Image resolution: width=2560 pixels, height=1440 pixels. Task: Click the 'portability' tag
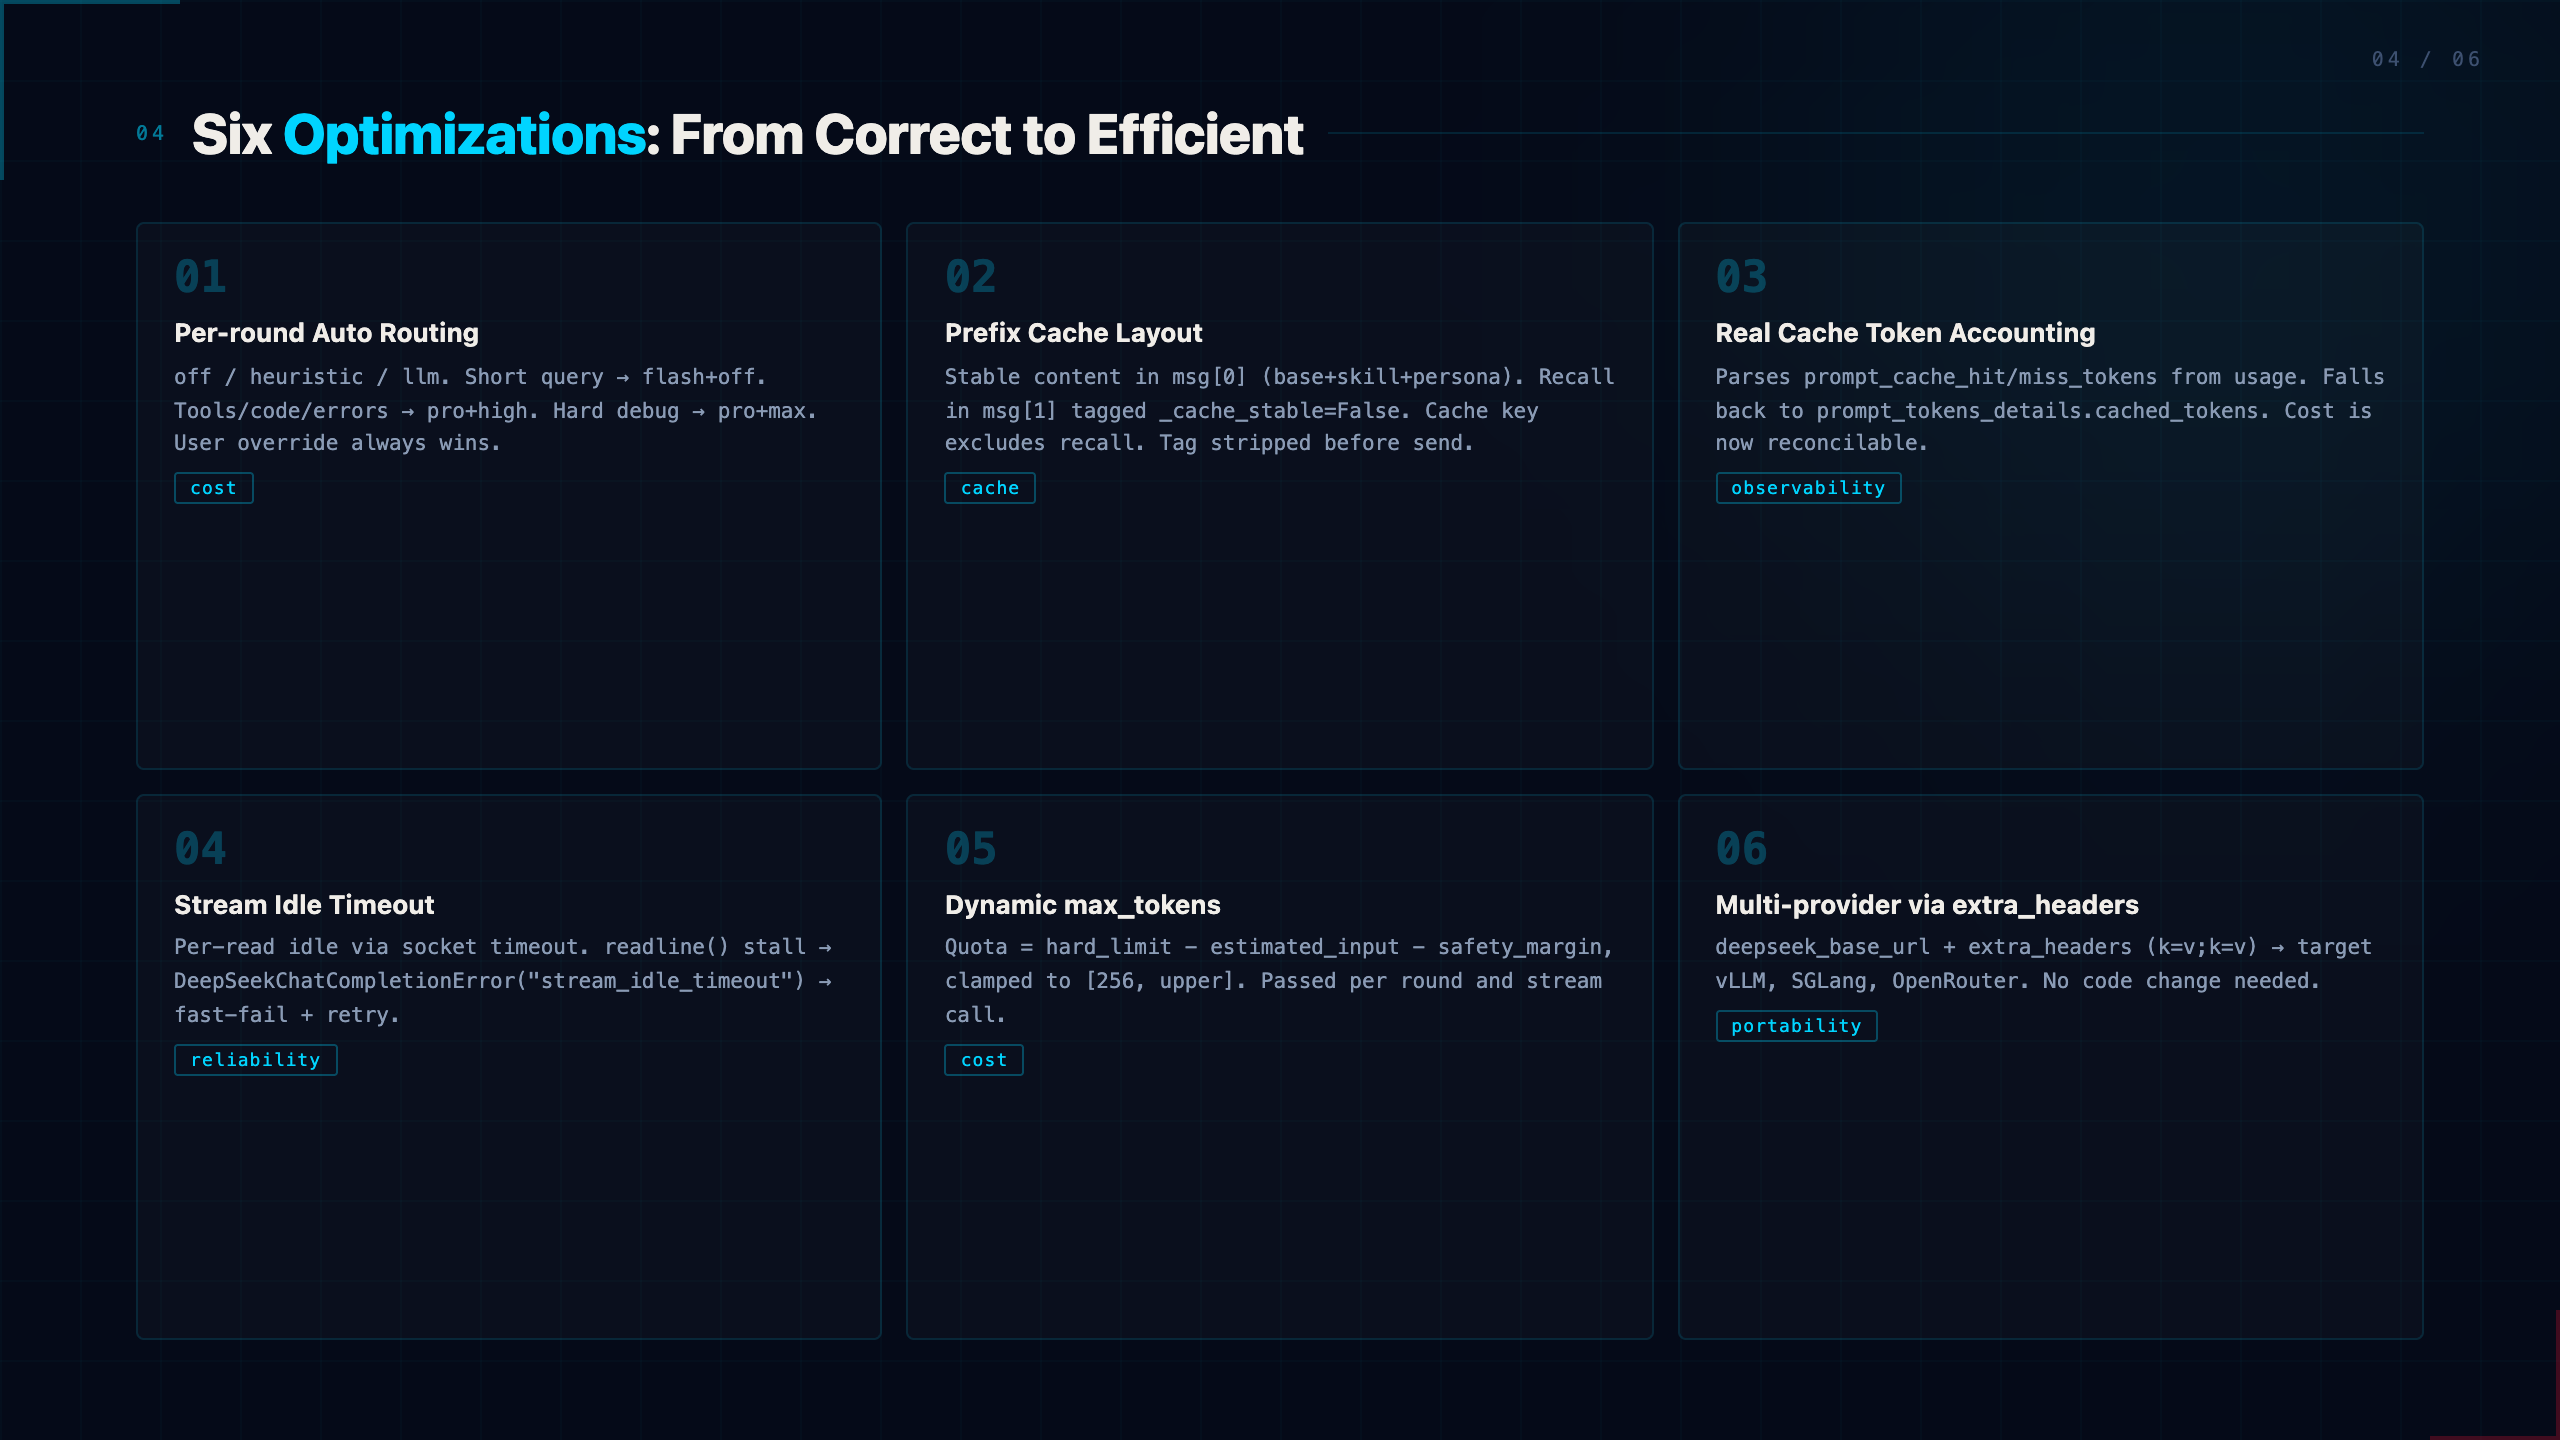click(x=1796, y=1026)
